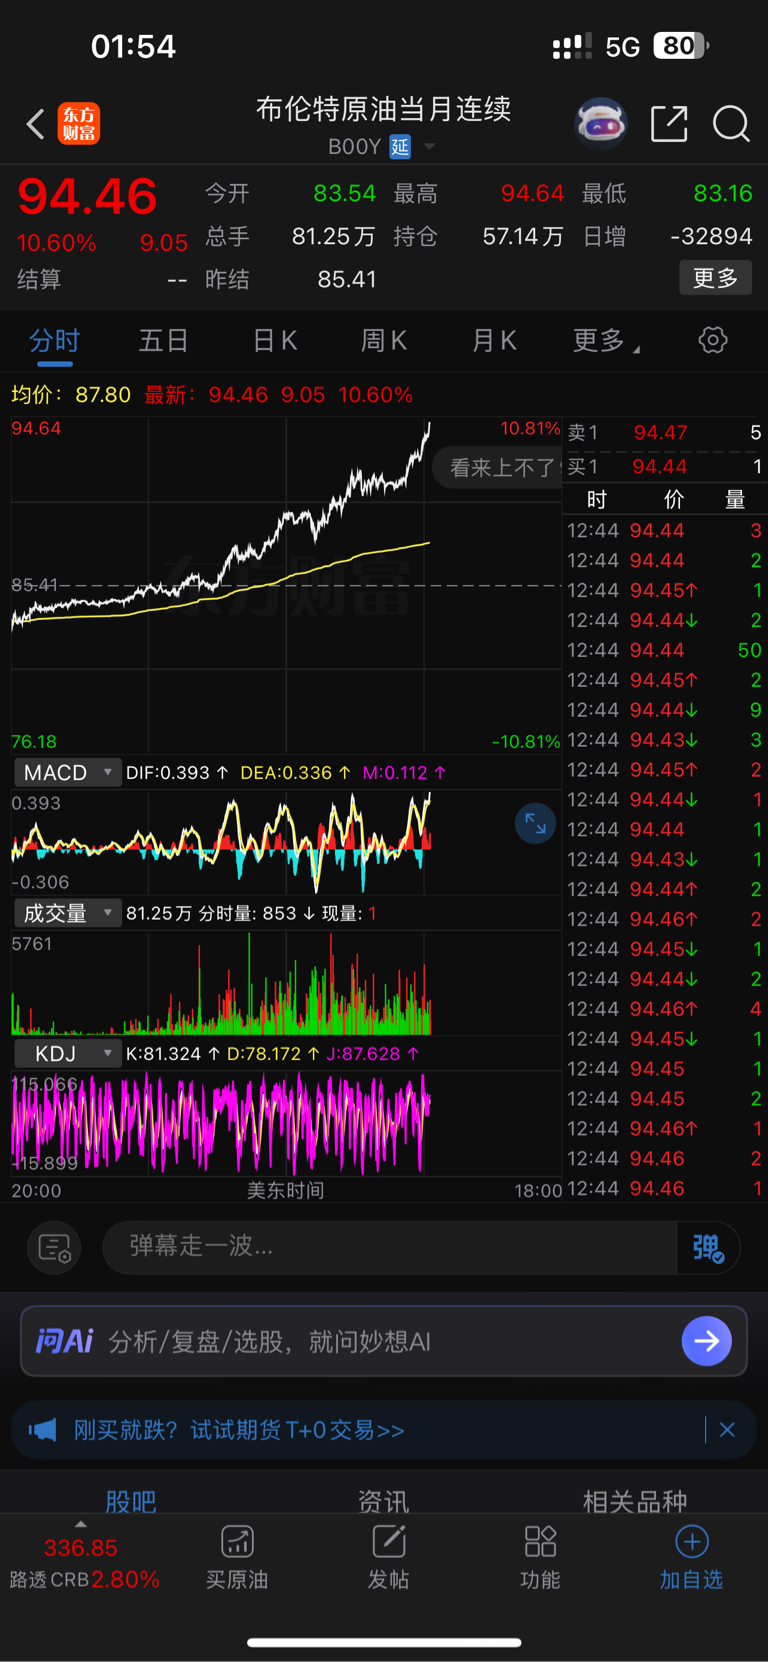Go back with the left arrow
The width and height of the screenshot is (768, 1662).
coord(35,124)
